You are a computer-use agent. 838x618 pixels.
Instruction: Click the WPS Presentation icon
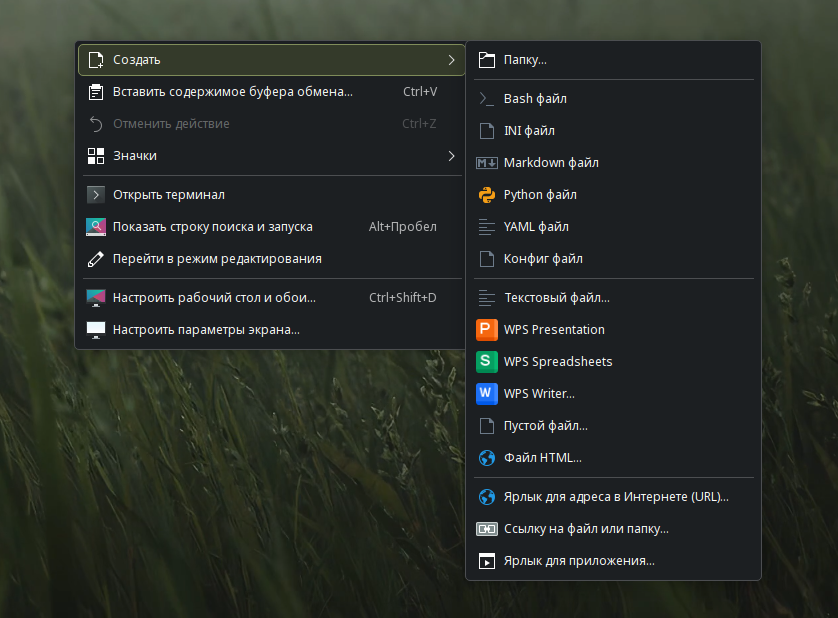(x=487, y=330)
